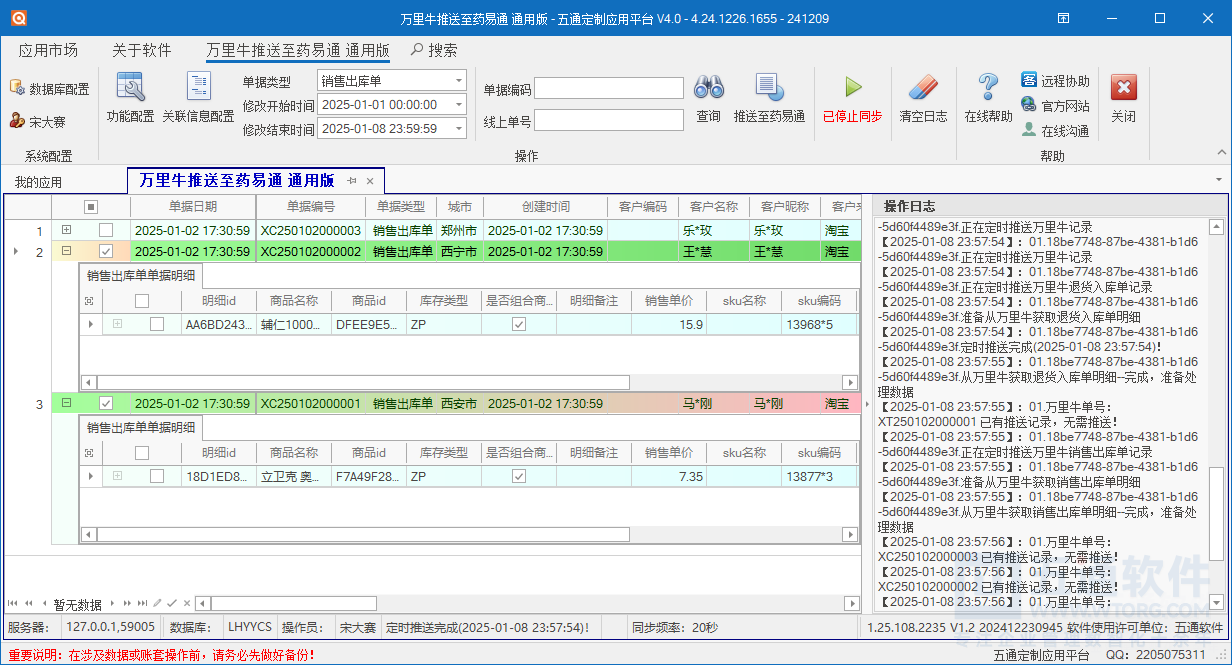
Task: Go to last record in navigator
Action: click(x=141, y=604)
